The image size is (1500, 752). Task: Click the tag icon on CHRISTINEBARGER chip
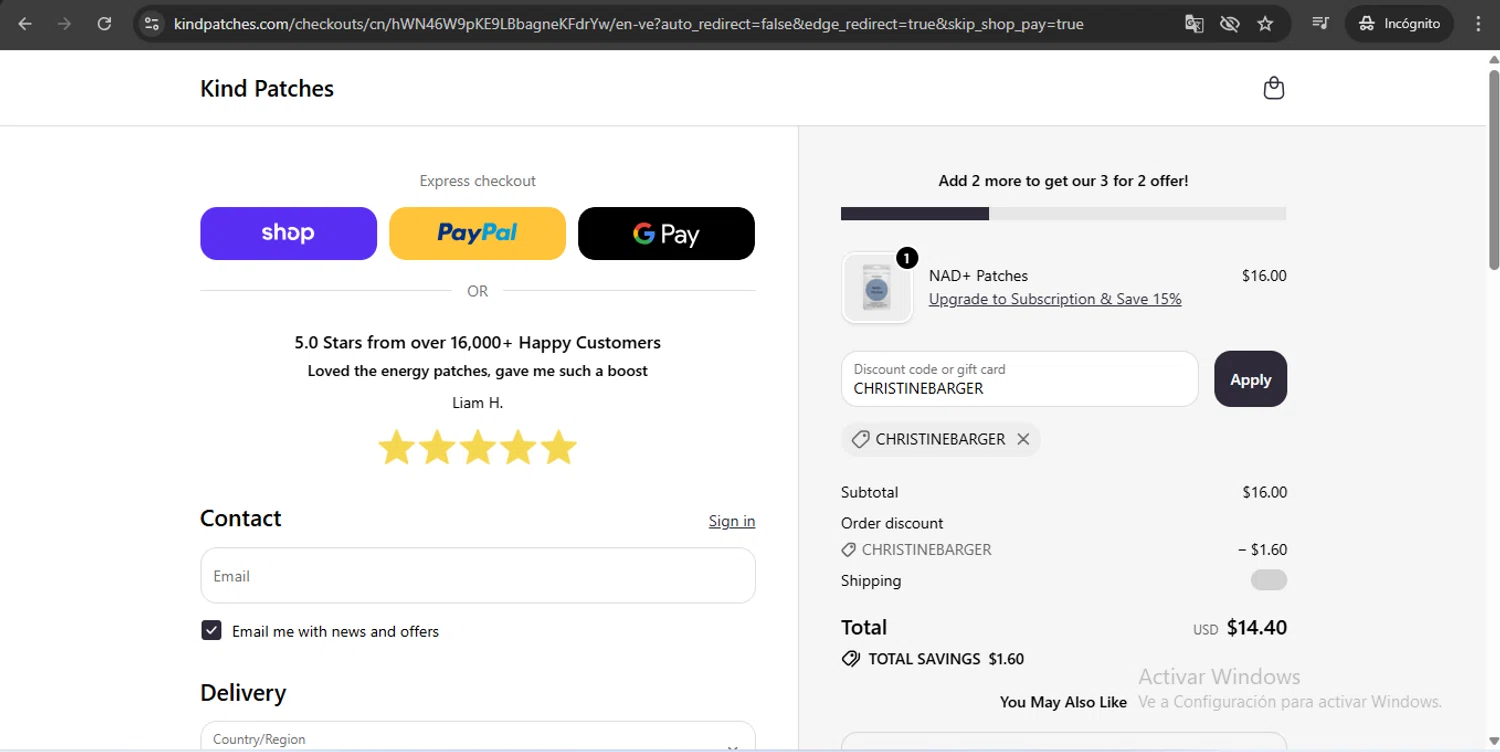859,439
